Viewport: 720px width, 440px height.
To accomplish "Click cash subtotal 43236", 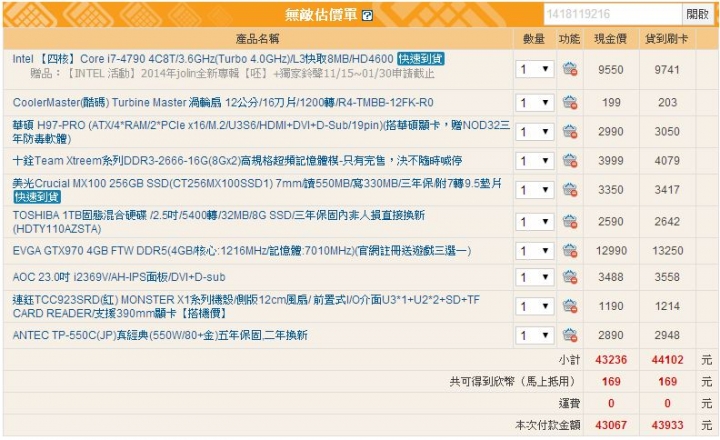I will click(611, 360).
